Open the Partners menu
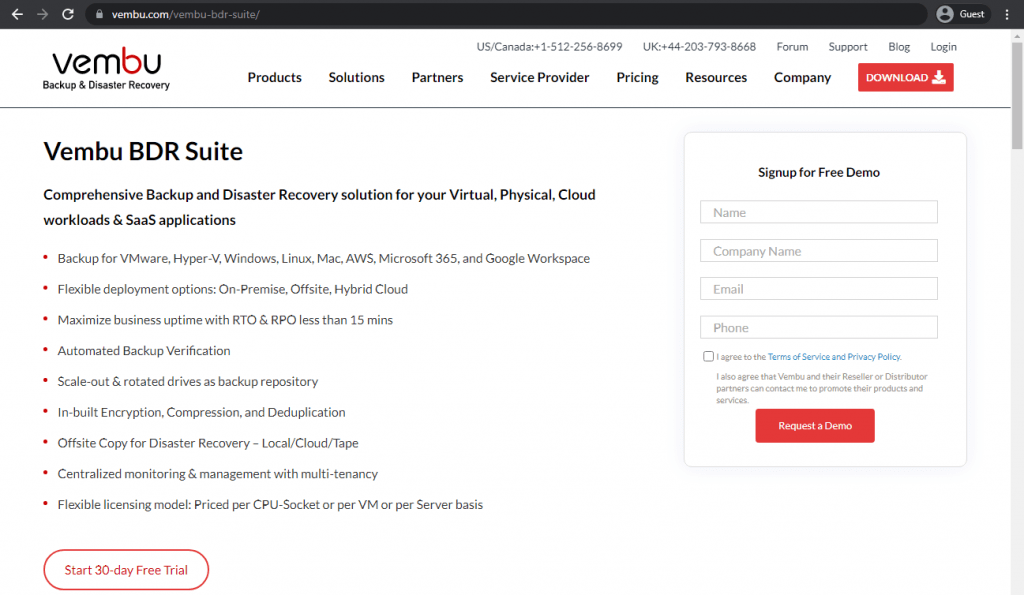1024x595 pixels. click(x=438, y=77)
